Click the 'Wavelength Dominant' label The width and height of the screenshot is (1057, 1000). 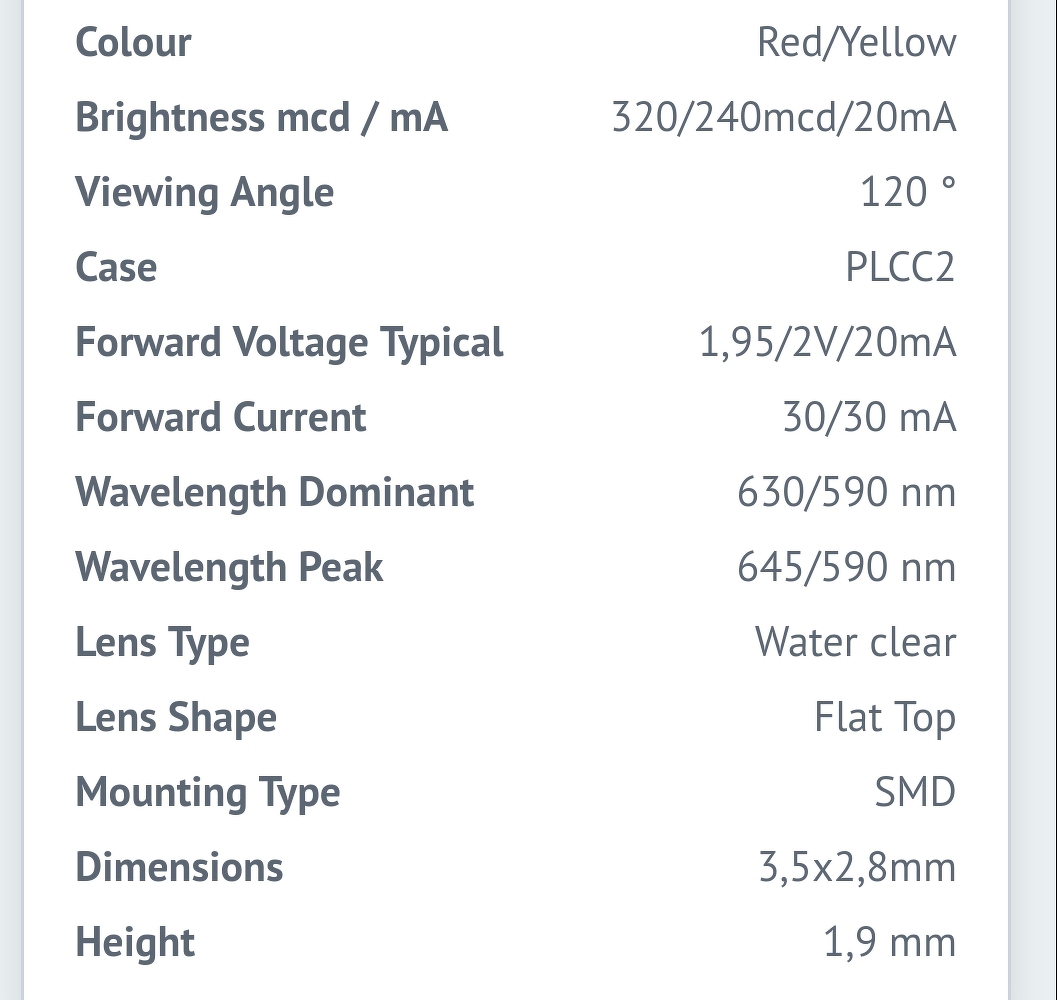pos(274,493)
